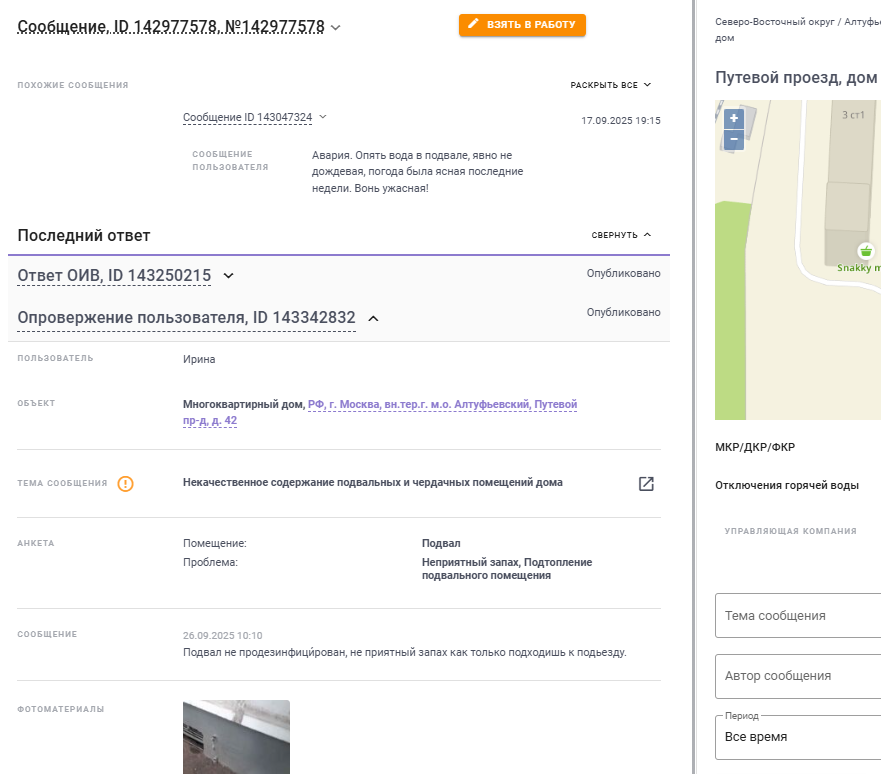
Task: Click the МКР/ДКР/ФКР item
Action: pyautogui.click(x=755, y=447)
